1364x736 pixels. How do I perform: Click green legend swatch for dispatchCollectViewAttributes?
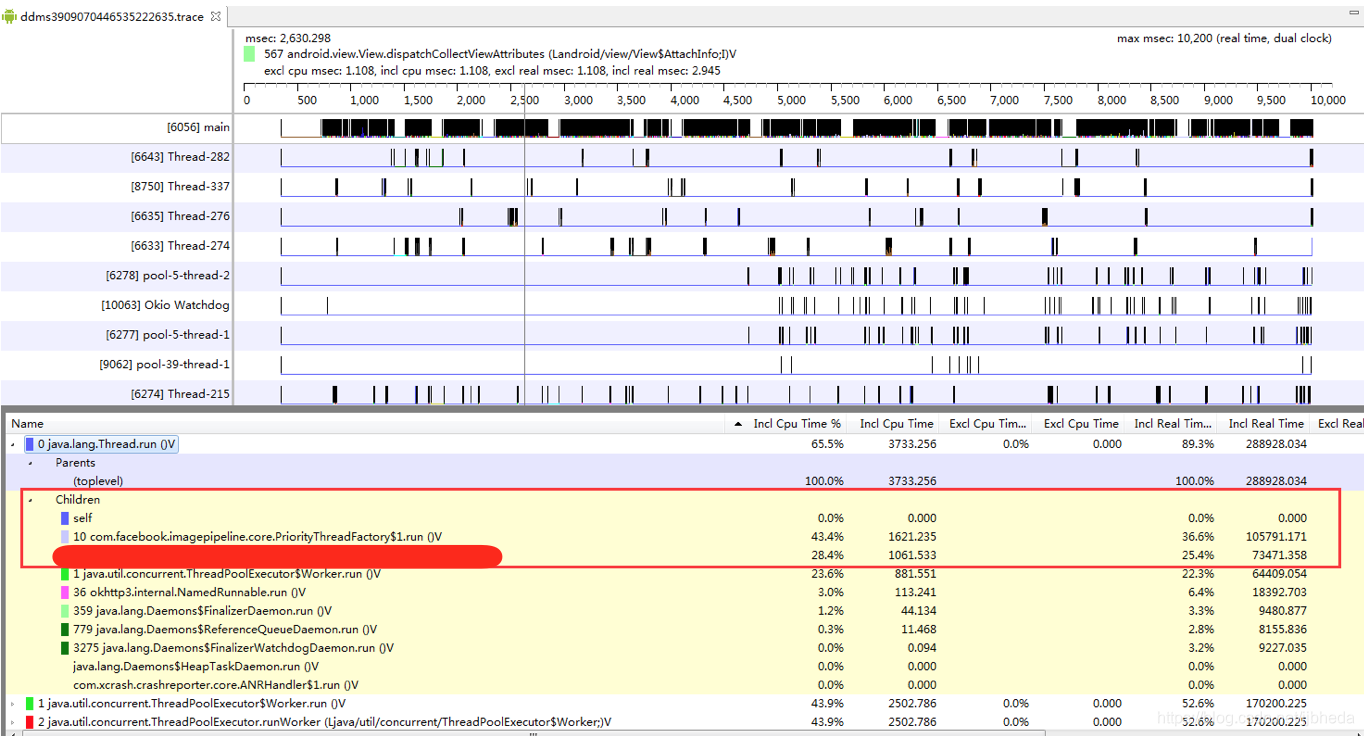pos(251,54)
